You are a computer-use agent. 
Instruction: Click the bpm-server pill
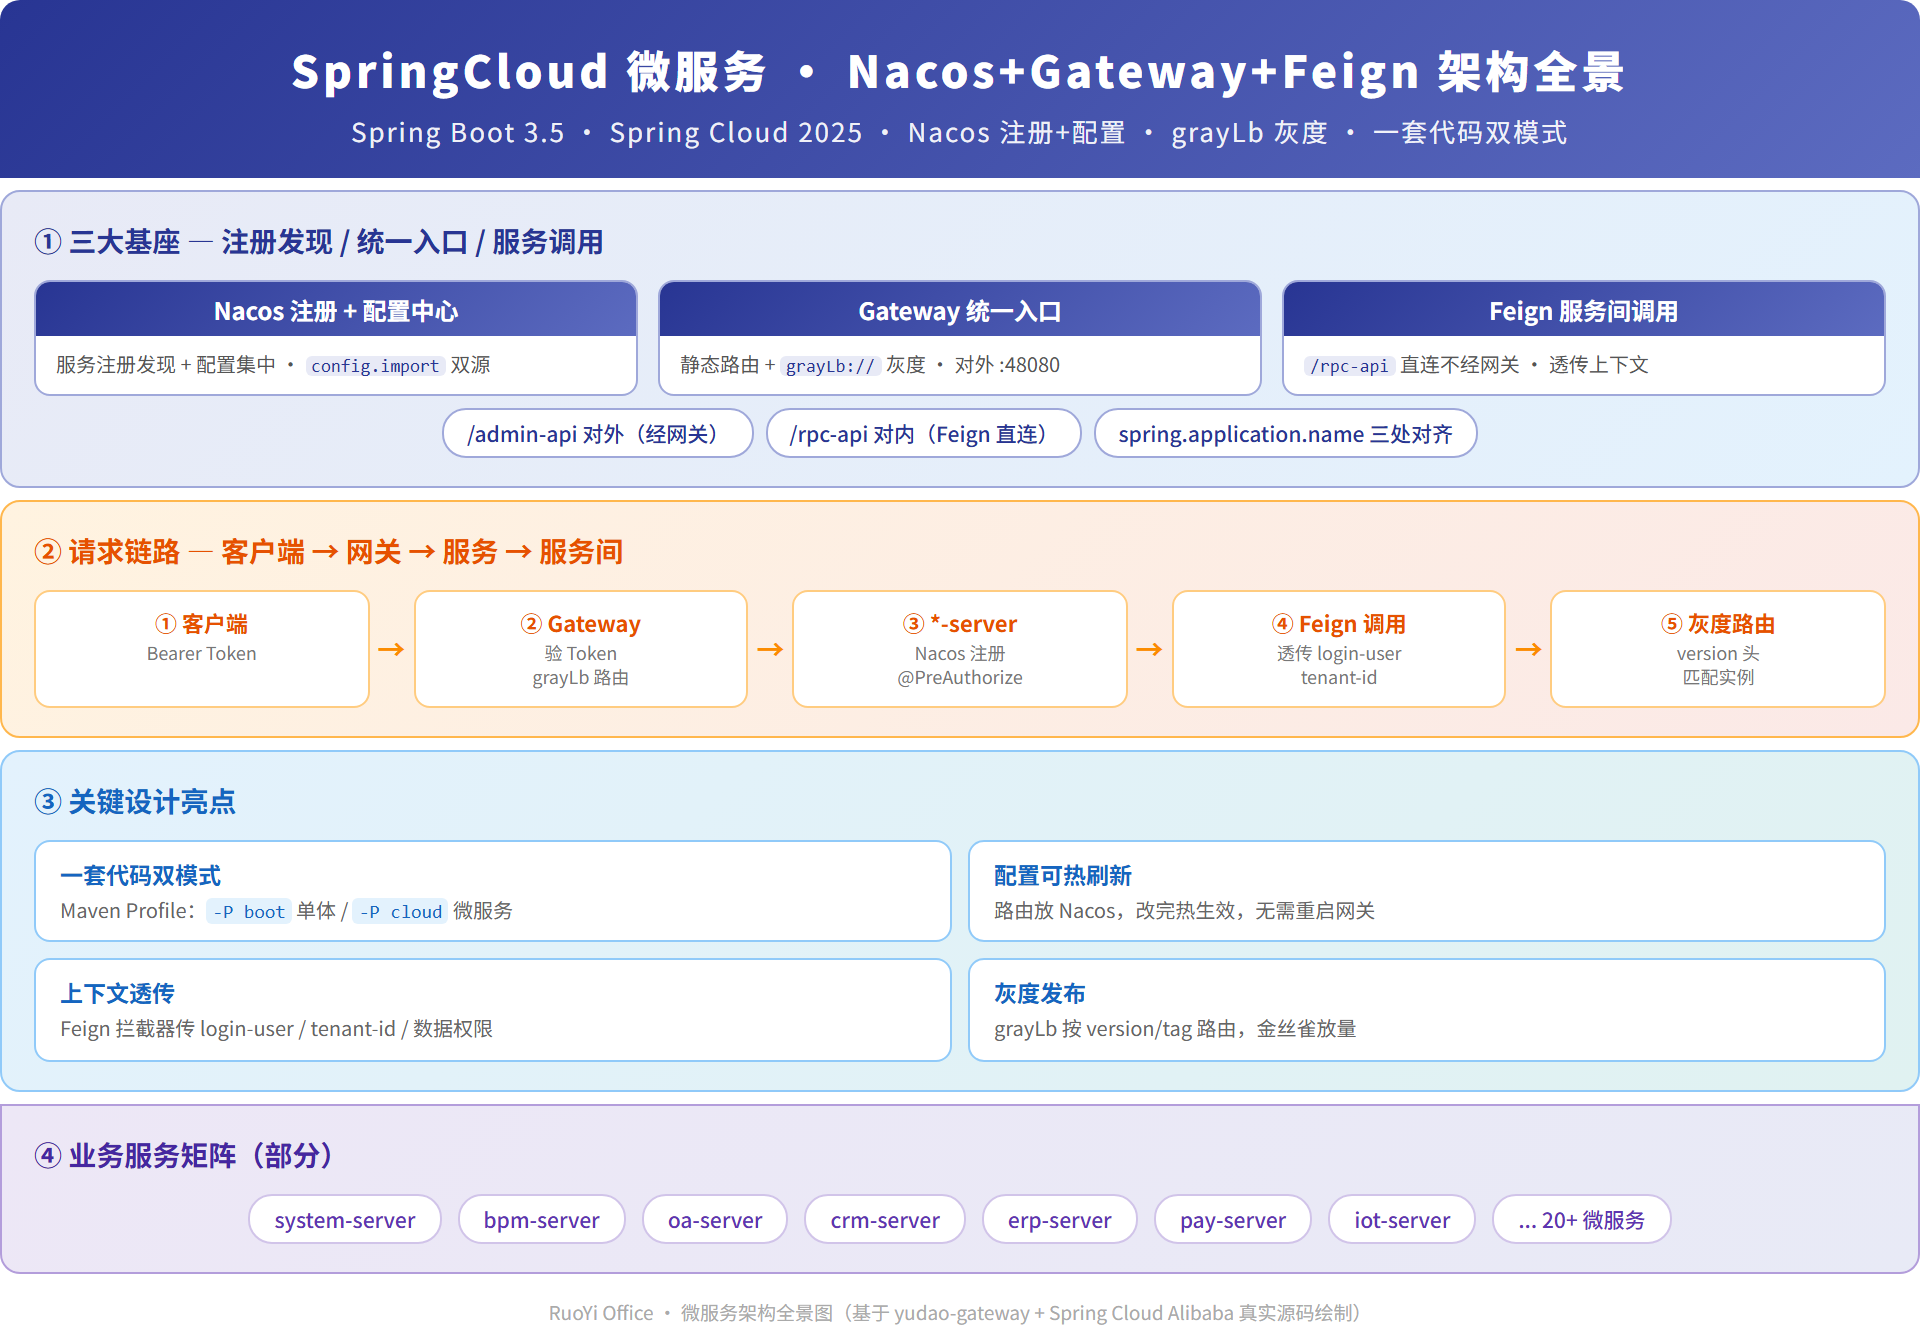[x=542, y=1220]
